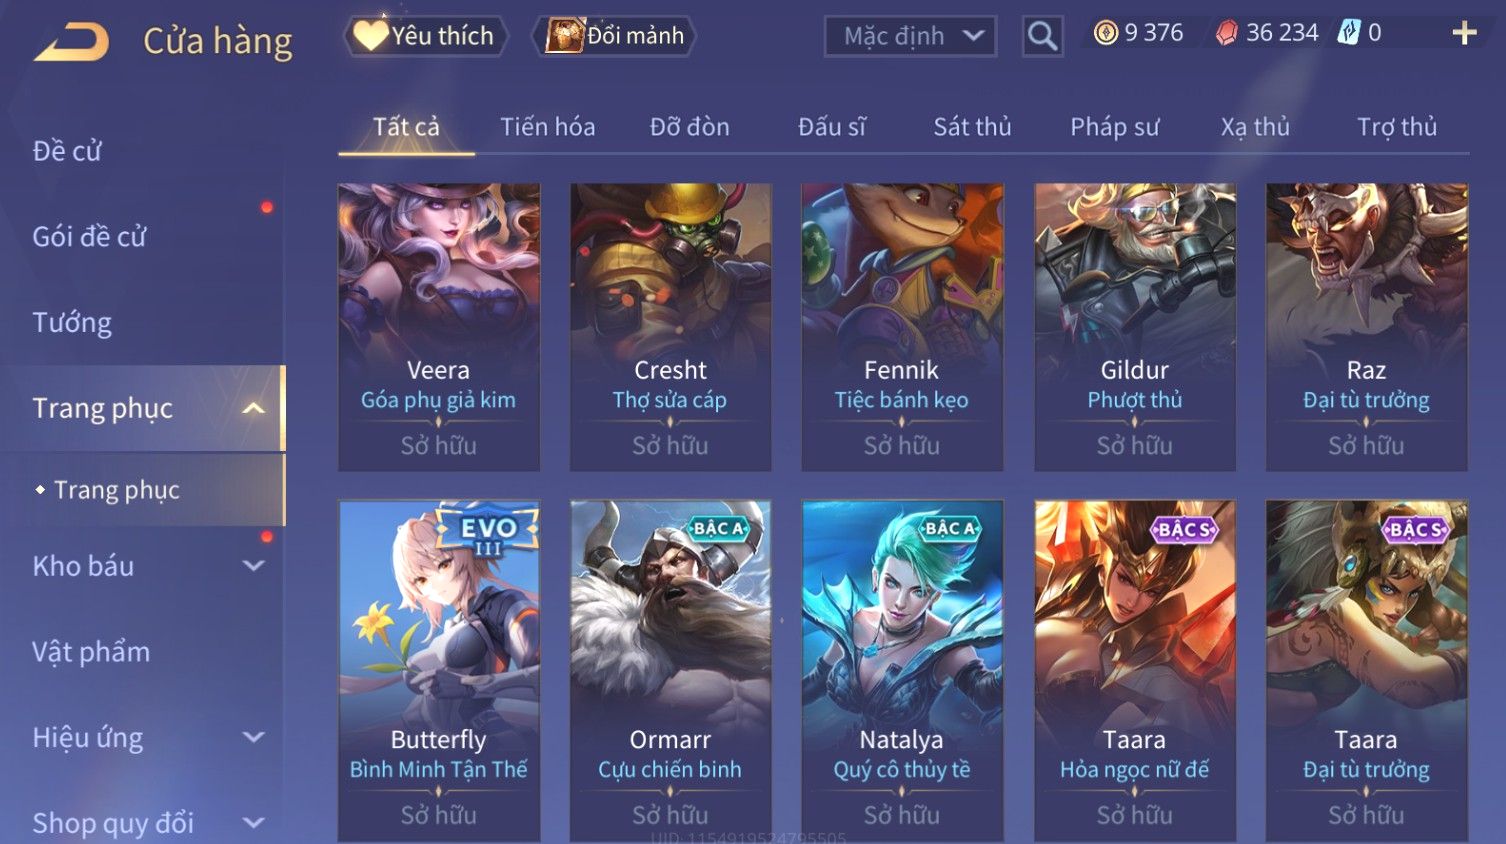Select the Pháp sư filter tab

pyautogui.click(x=1115, y=127)
